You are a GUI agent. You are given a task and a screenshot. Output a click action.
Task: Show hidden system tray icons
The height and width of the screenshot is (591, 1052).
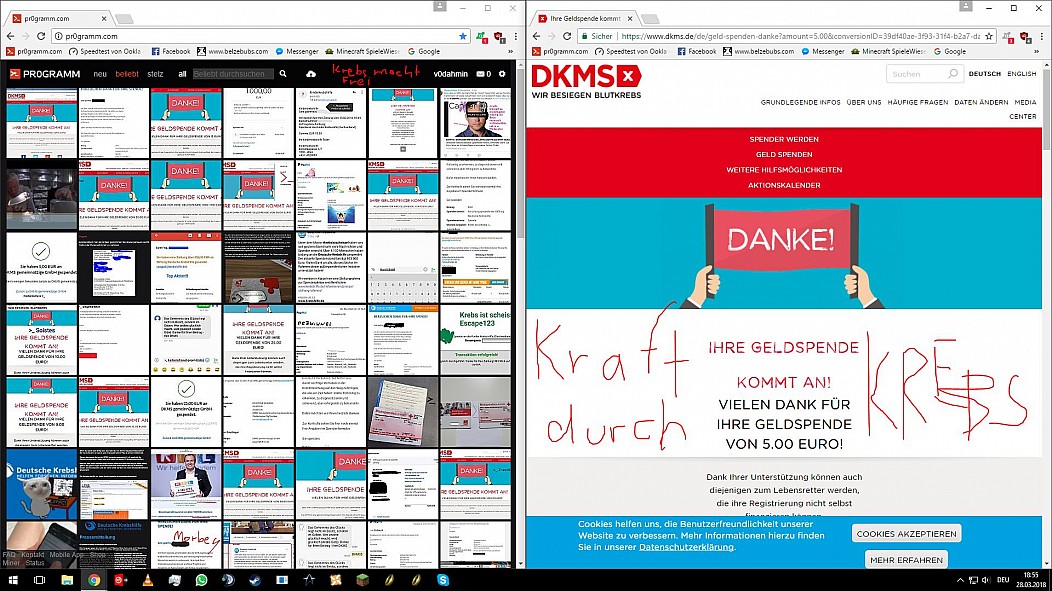coord(960,580)
